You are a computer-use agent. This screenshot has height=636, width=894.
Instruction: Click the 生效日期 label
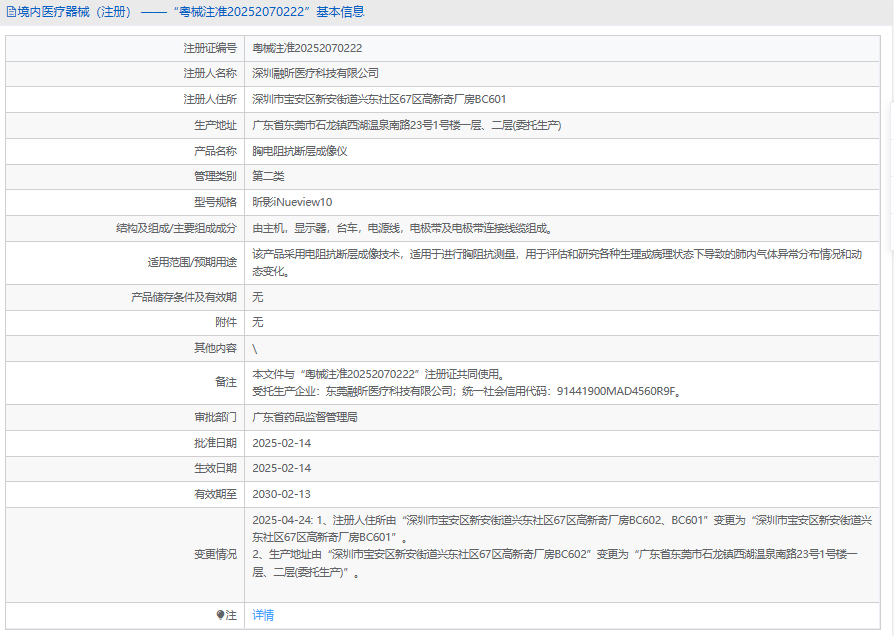click(x=215, y=468)
